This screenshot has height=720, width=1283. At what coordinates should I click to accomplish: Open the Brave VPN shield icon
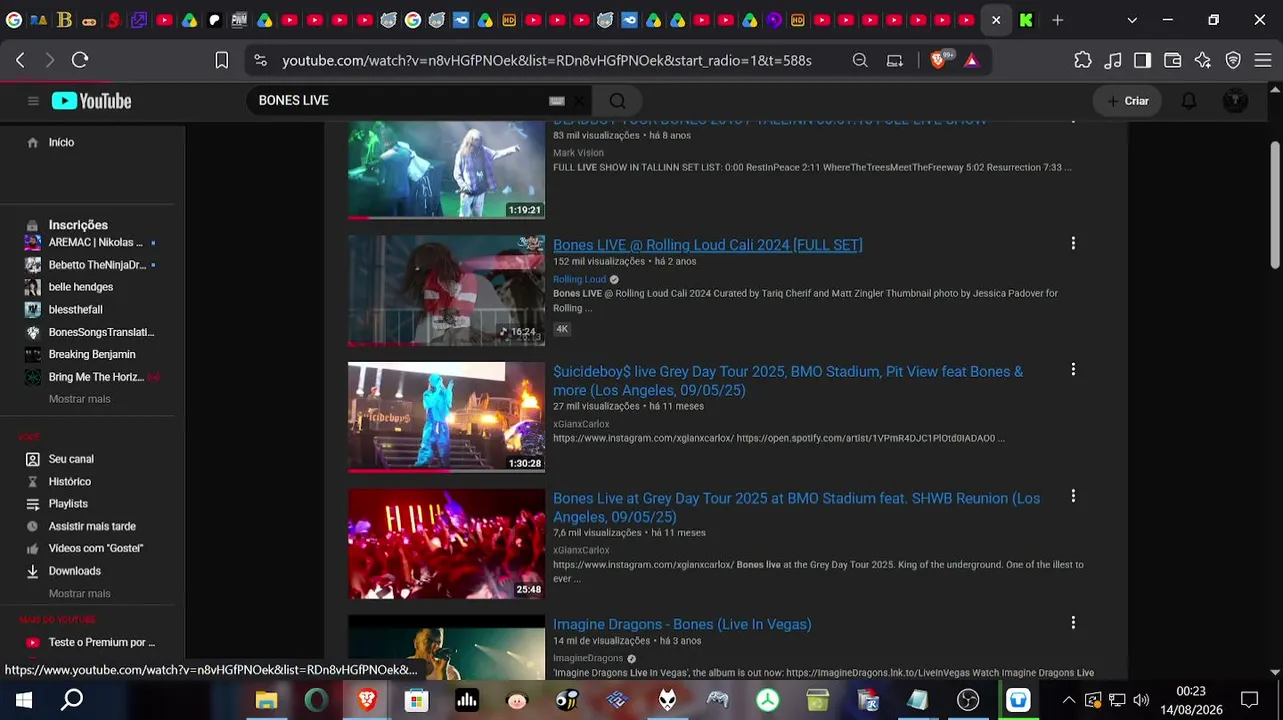pyautogui.click(x=1233, y=61)
